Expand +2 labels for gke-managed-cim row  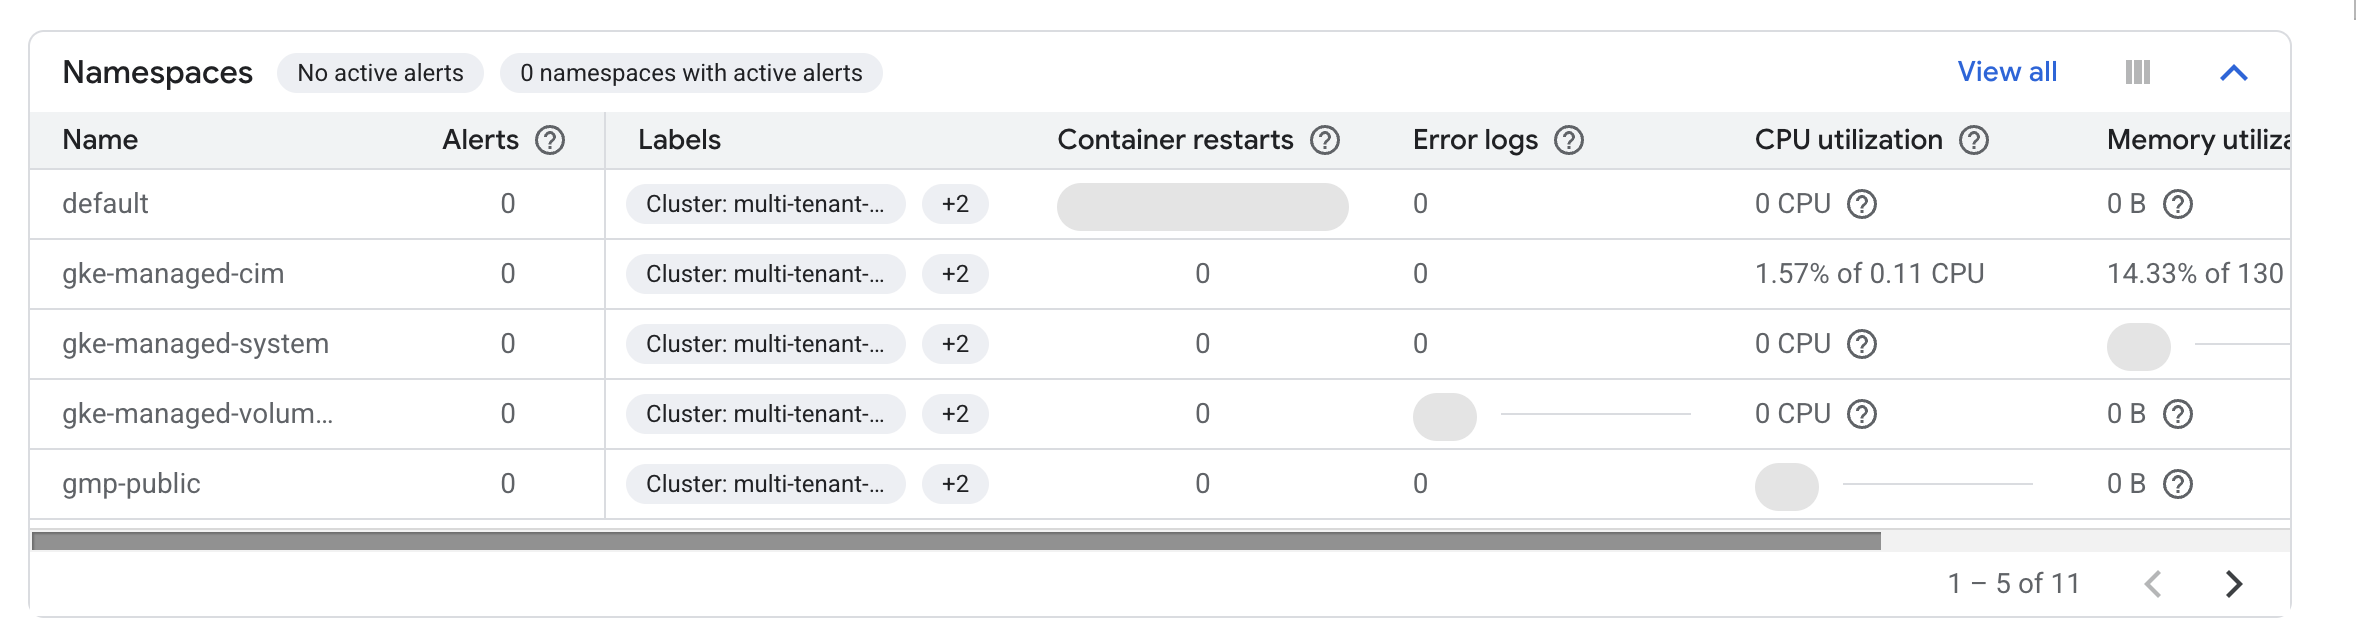click(955, 274)
